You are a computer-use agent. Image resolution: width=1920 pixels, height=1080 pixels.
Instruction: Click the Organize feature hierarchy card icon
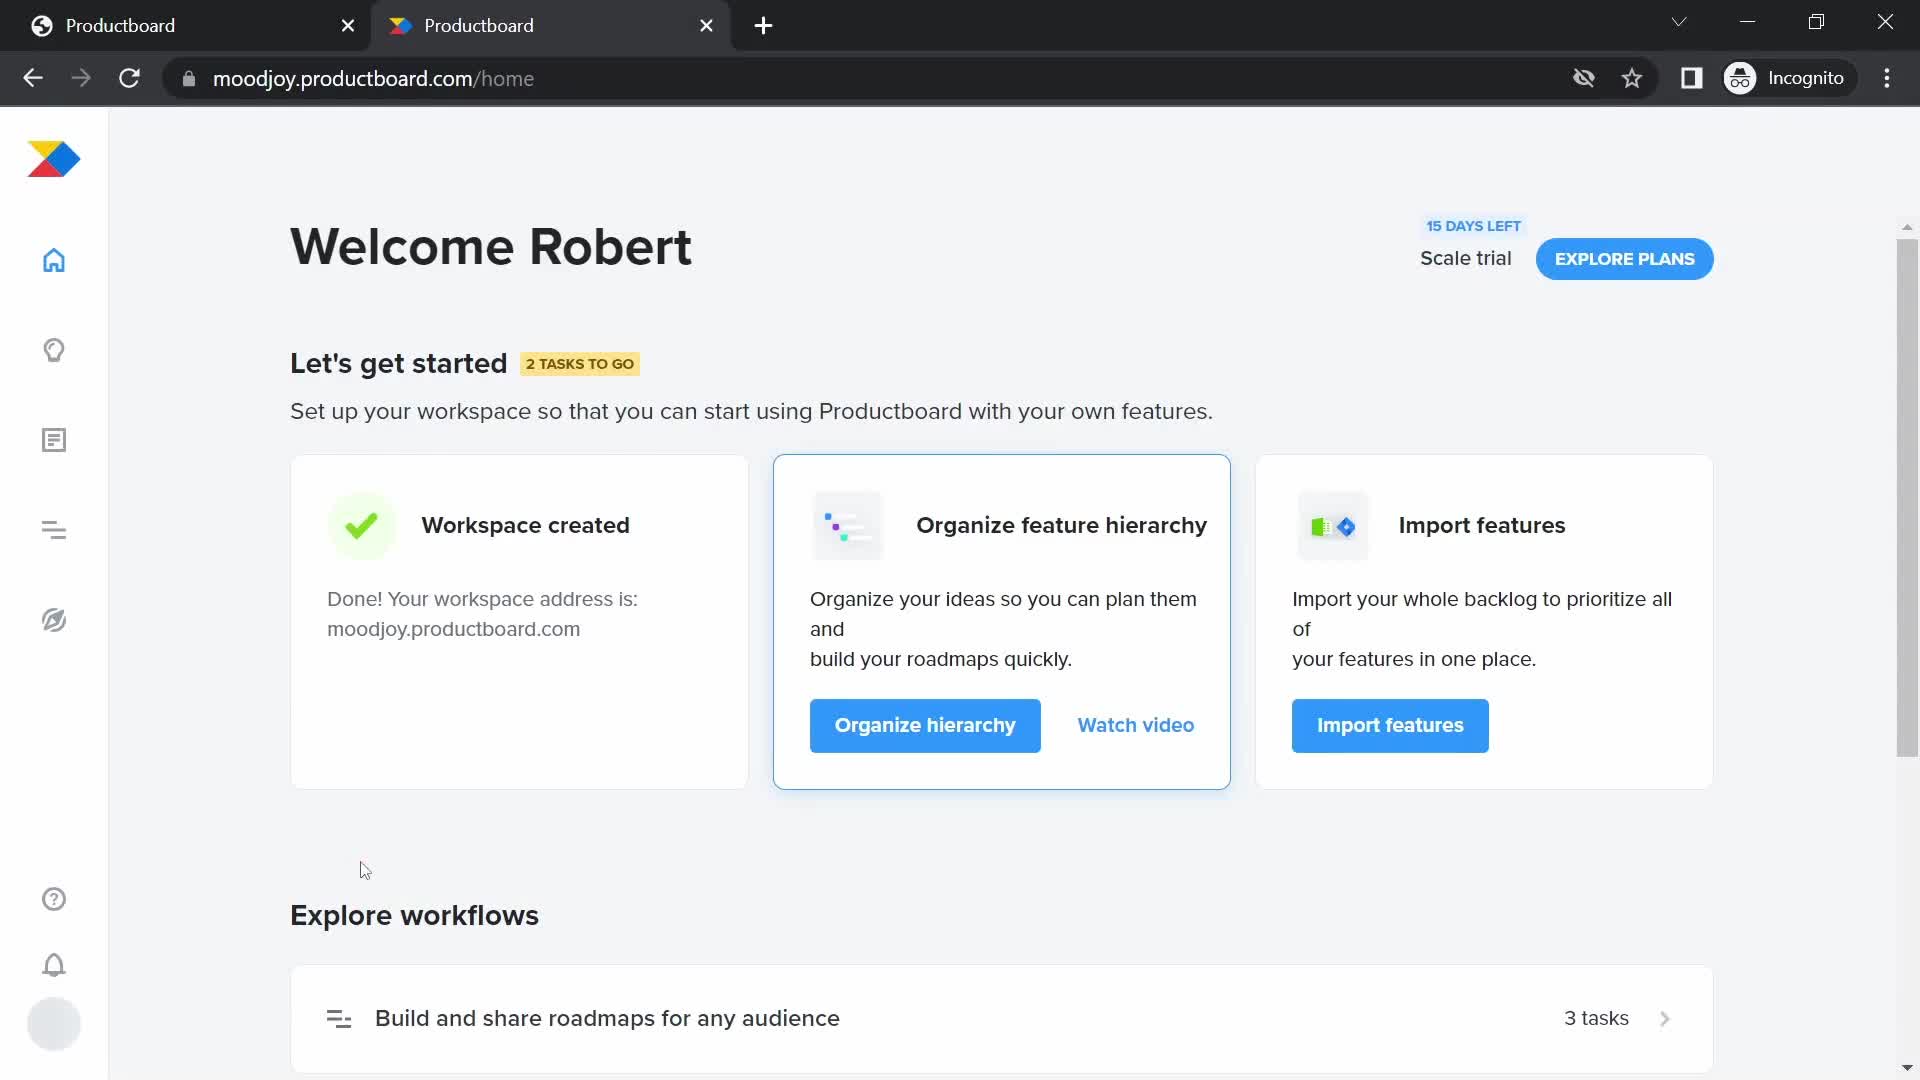coord(848,526)
